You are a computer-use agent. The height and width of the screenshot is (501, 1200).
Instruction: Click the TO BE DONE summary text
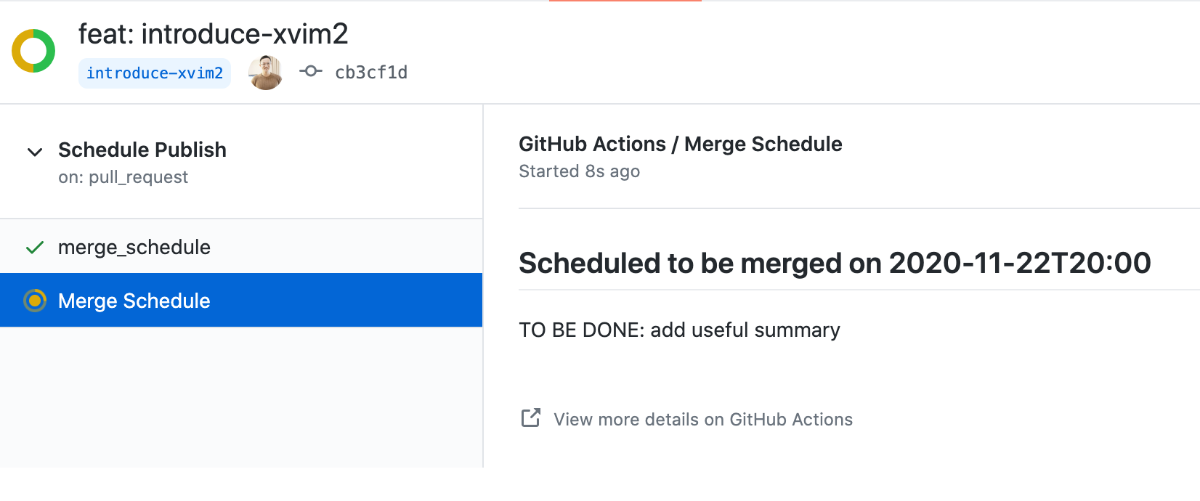(680, 330)
